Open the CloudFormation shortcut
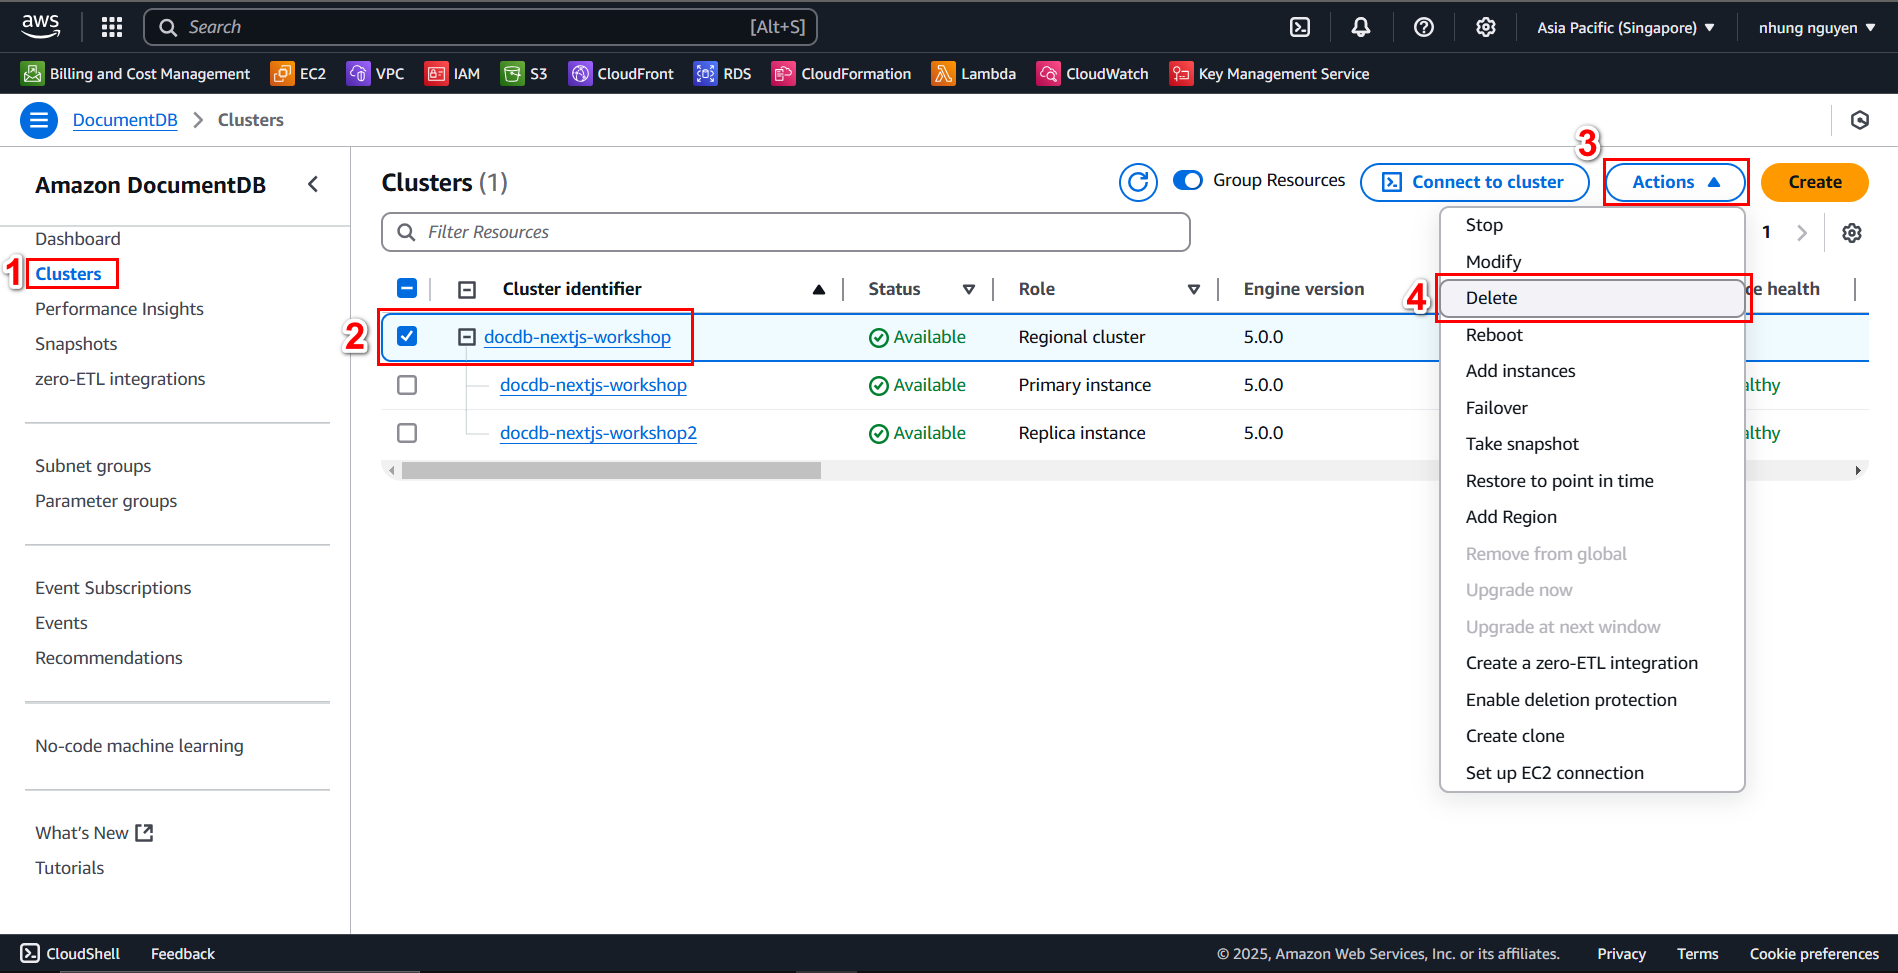Screen dimensions: 1898x973 pos(842,74)
